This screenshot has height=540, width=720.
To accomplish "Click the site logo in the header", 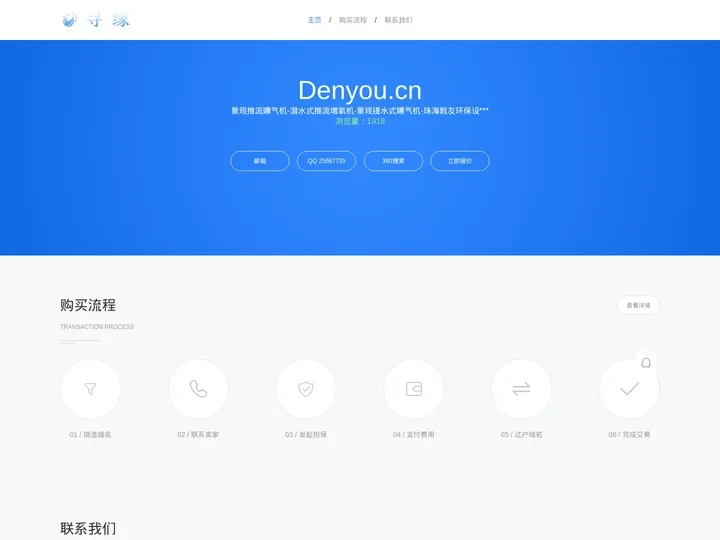I will tap(96, 20).
